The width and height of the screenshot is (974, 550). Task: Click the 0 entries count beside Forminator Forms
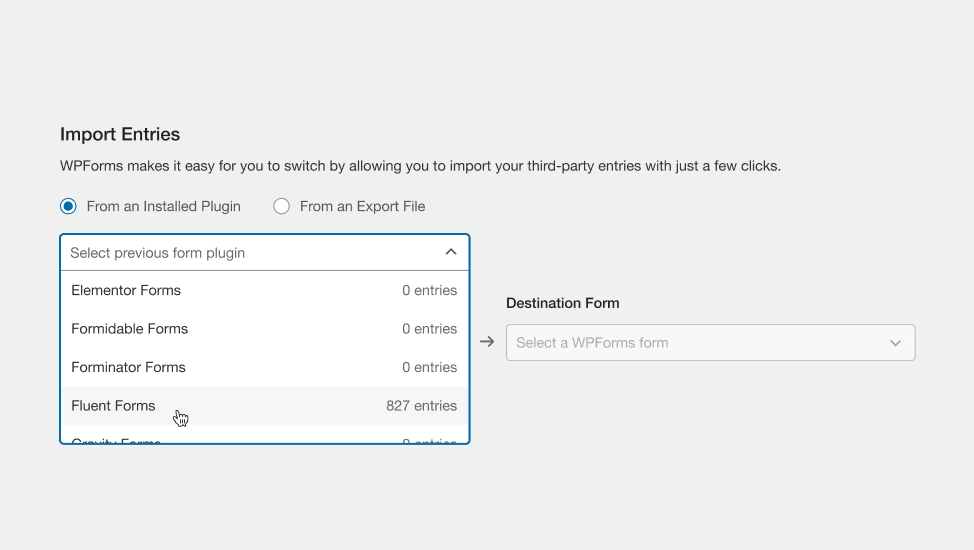tap(429, 367)
